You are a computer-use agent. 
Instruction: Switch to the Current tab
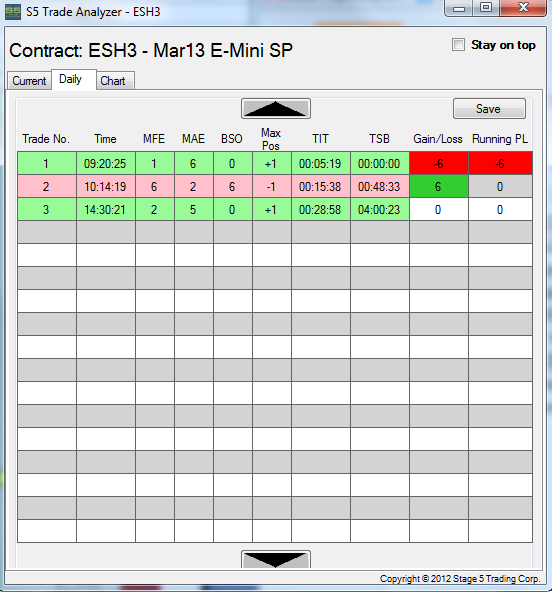point(29,81)
